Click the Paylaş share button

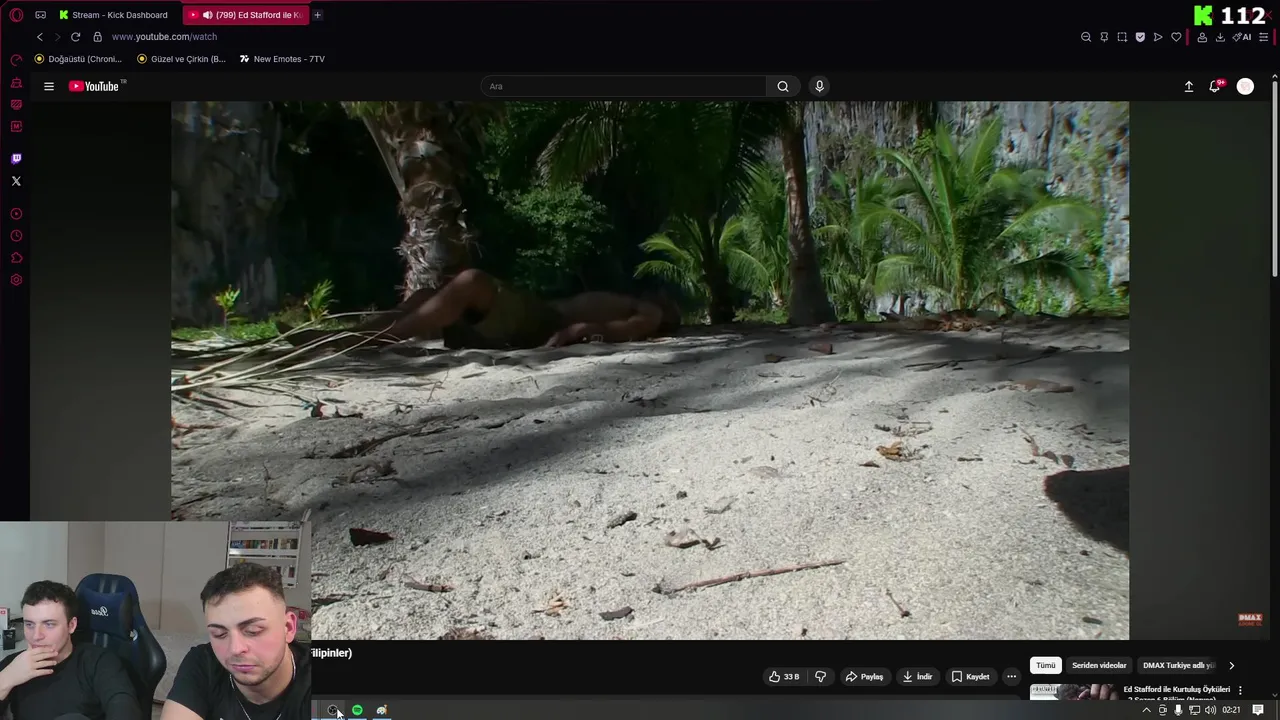(864, 677)
